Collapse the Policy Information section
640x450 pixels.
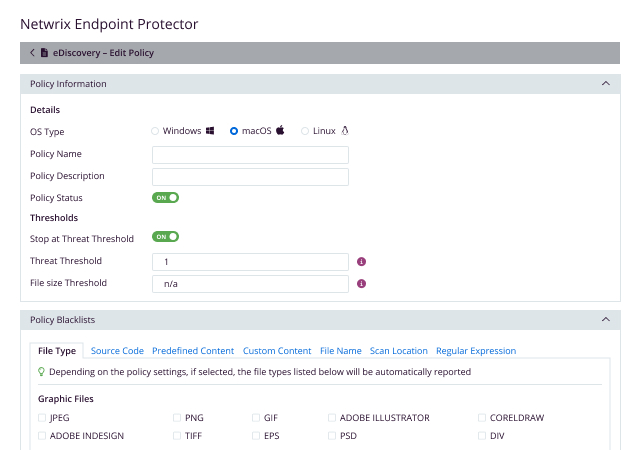(606, 84)
